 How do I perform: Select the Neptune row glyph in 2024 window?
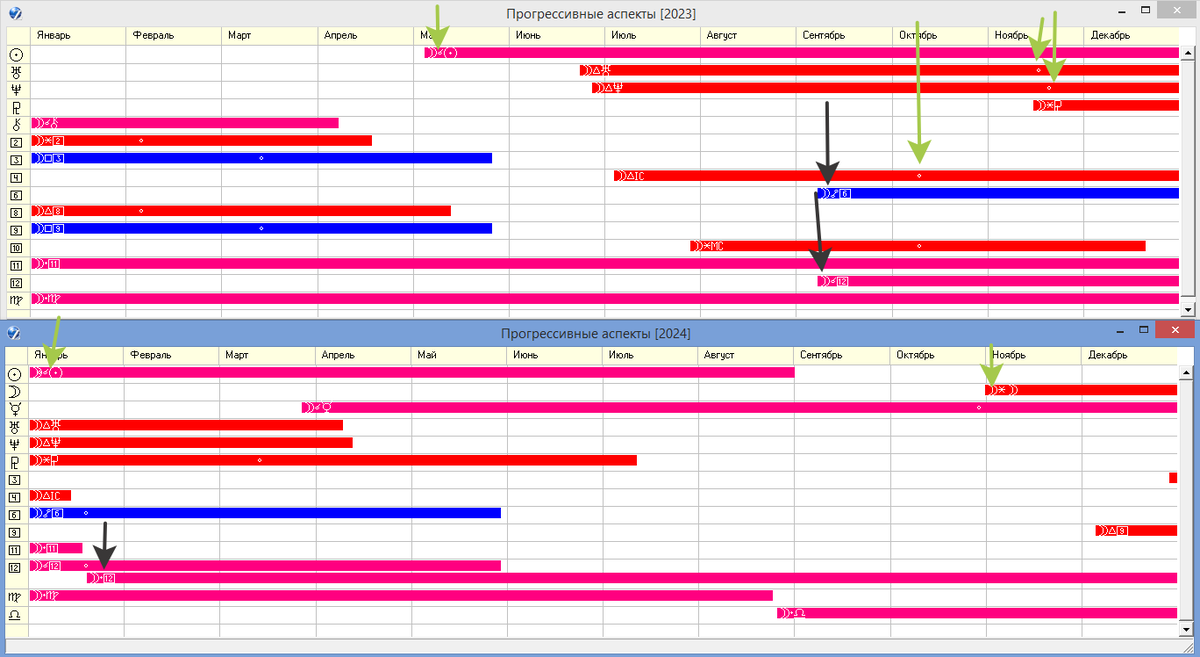pyautogui.click(x=15, y=443)
